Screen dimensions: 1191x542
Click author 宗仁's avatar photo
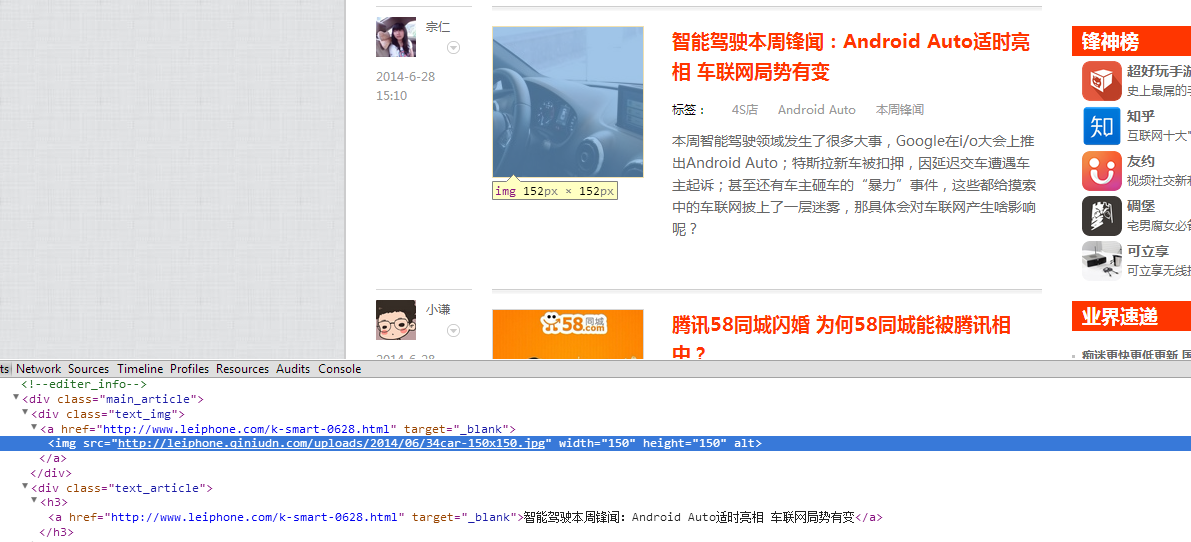(x=395, y=37)
